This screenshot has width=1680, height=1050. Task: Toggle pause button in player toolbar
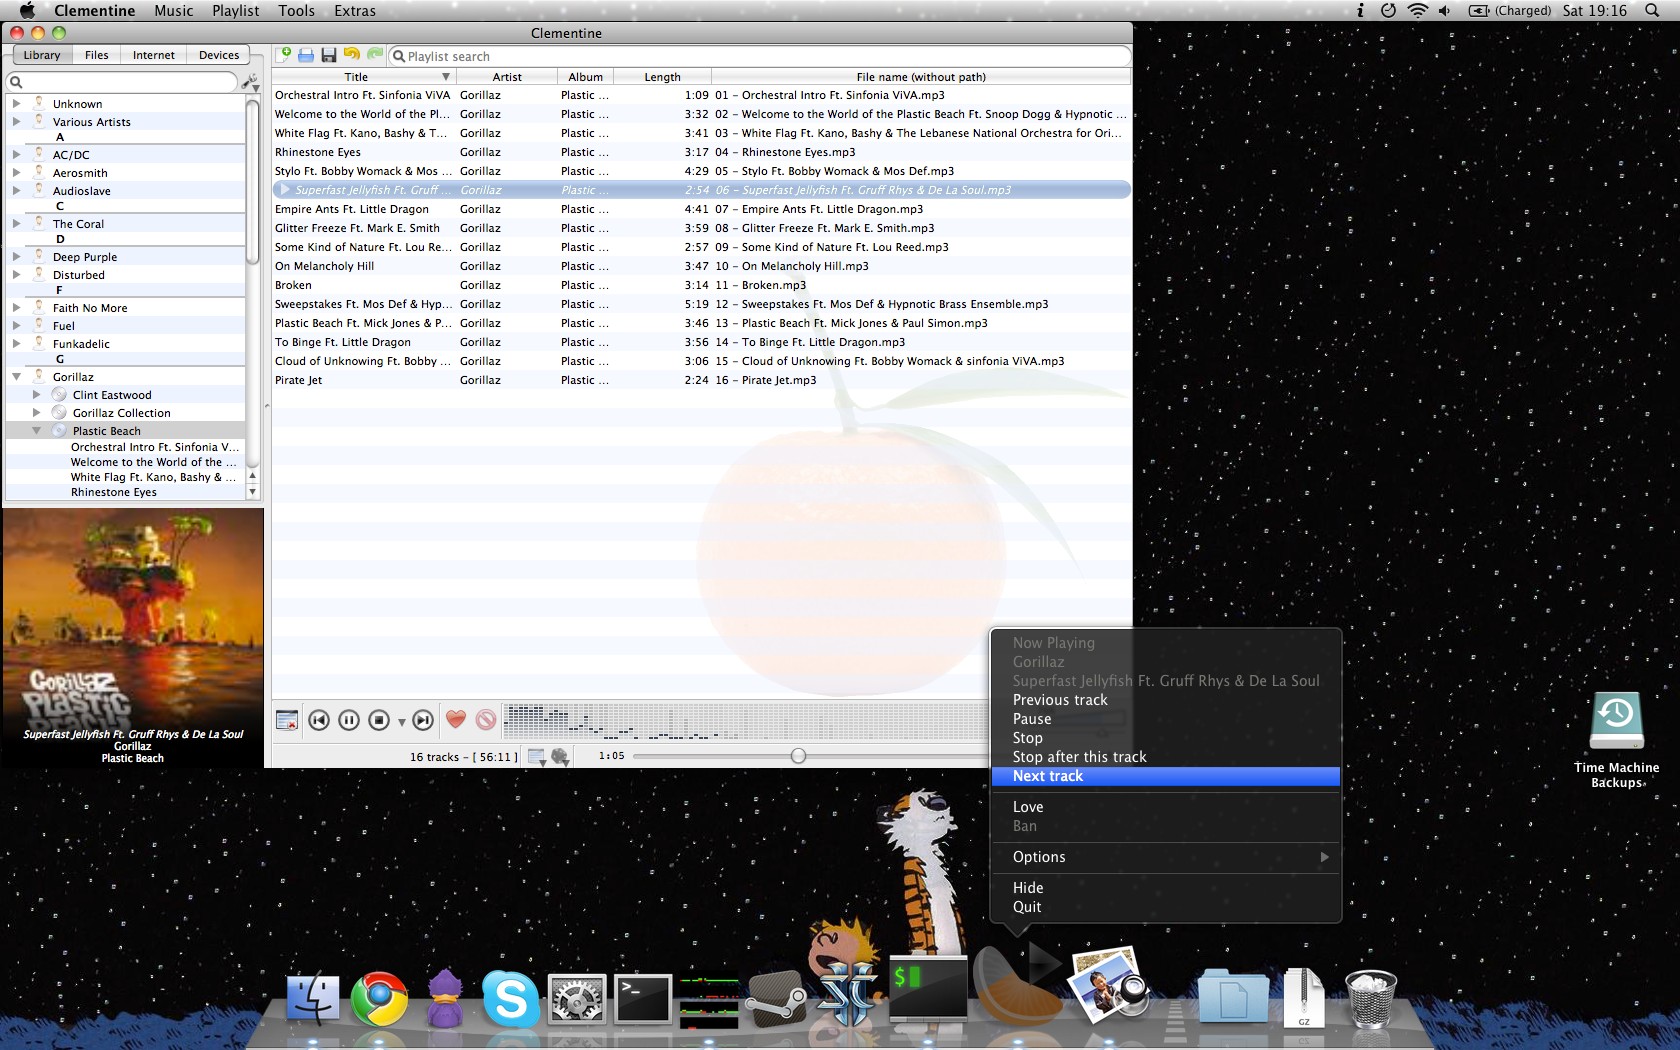click(349, 720)
